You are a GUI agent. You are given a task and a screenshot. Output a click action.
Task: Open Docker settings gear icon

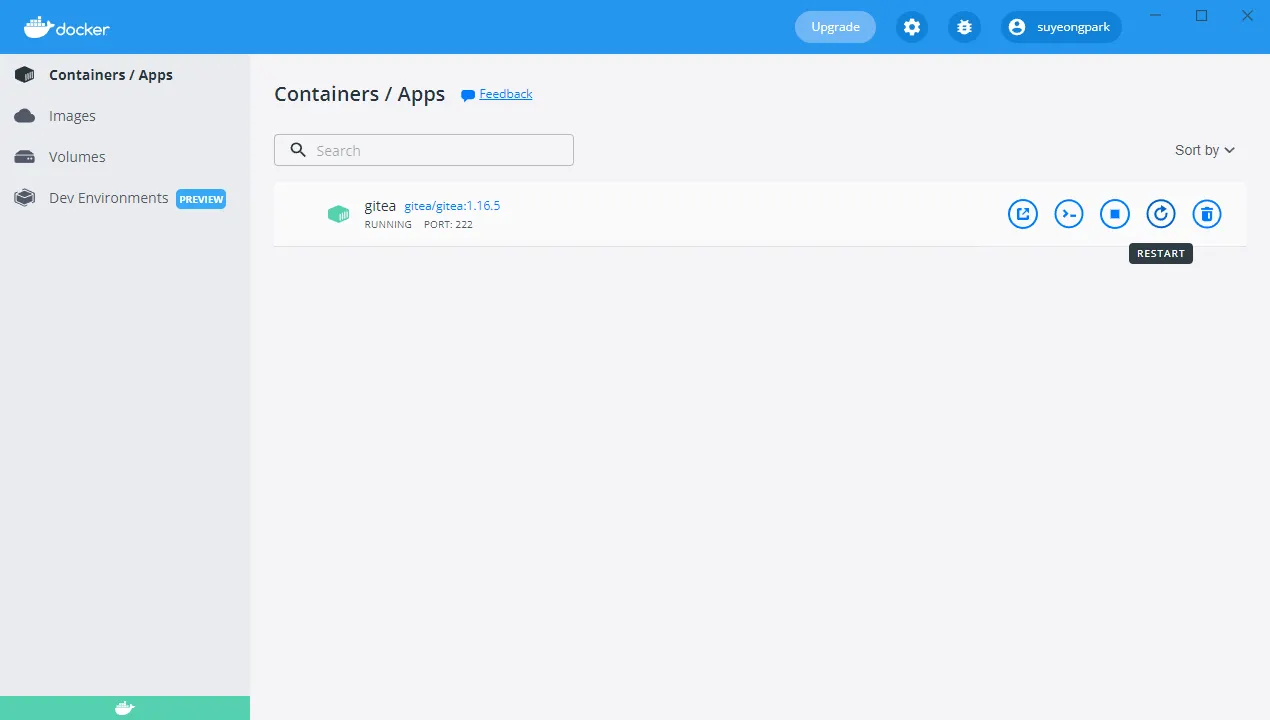912,27
